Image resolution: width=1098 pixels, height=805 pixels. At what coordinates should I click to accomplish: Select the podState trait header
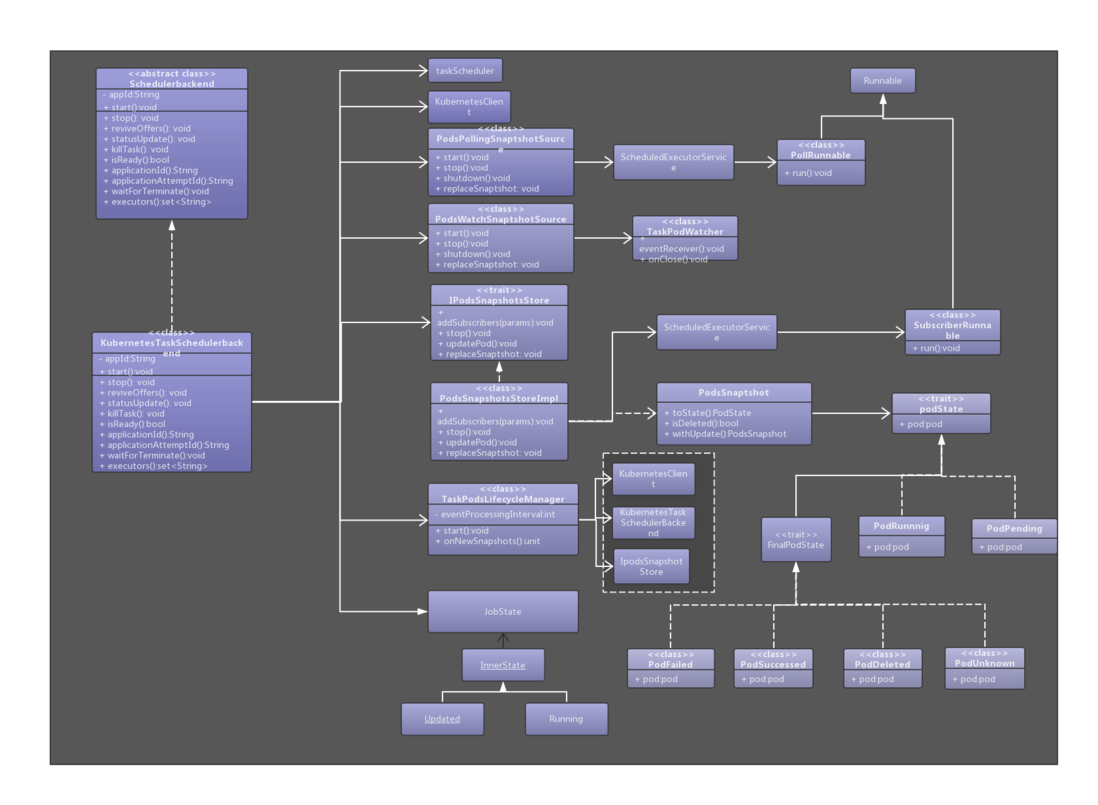941,404
